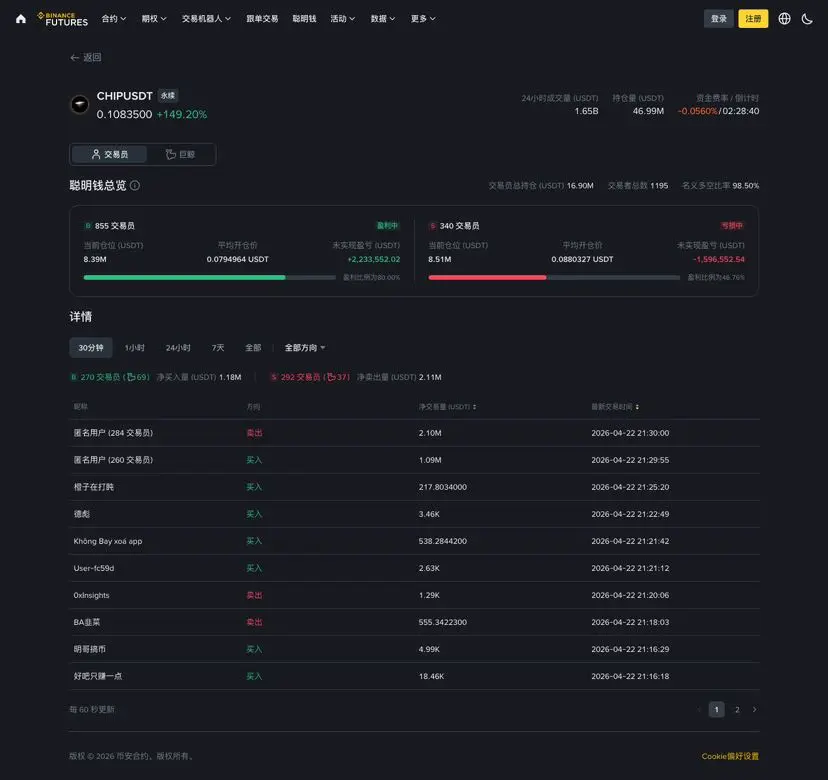
Task: Expand the 交易机器人 menu
Action: (206, 18)
